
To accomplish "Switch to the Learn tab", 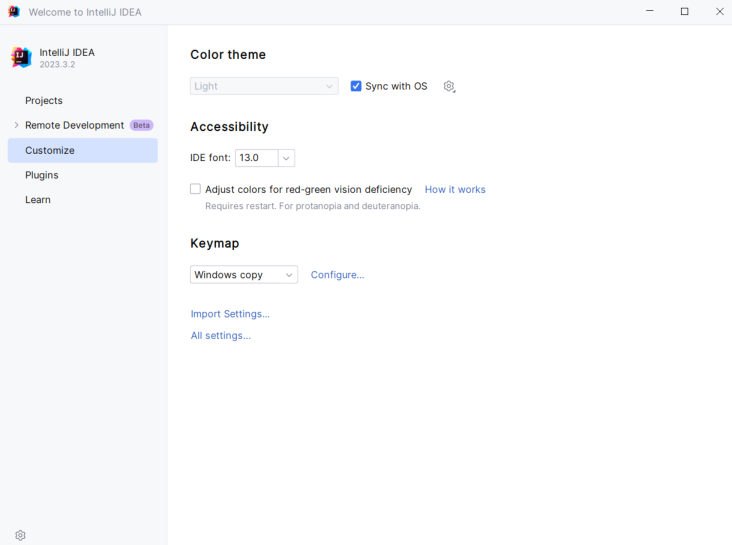I will click(x=38, y=200).
